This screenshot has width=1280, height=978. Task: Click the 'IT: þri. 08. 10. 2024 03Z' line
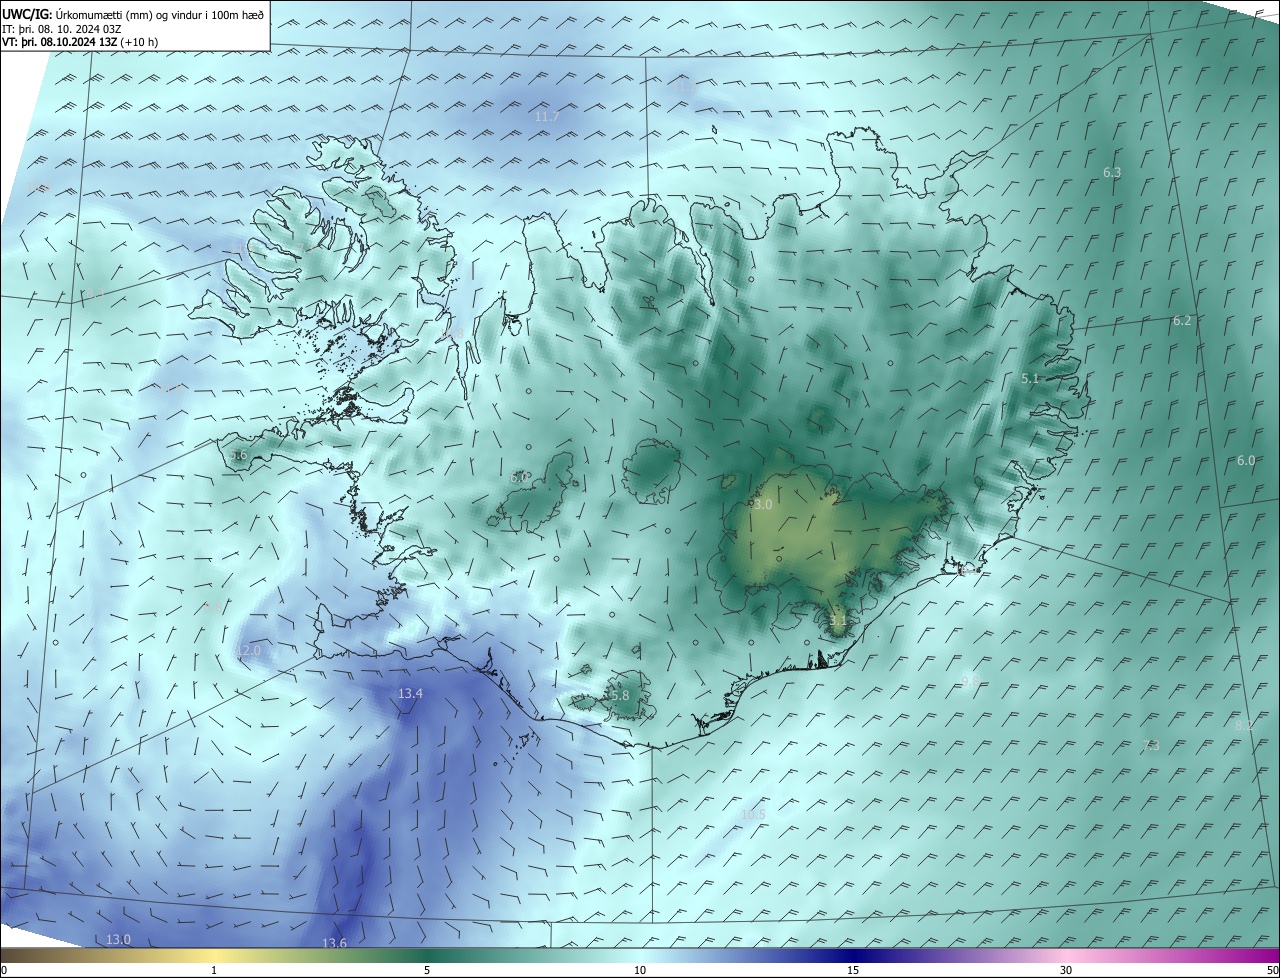pyautogui.click(x=61, y=28)
